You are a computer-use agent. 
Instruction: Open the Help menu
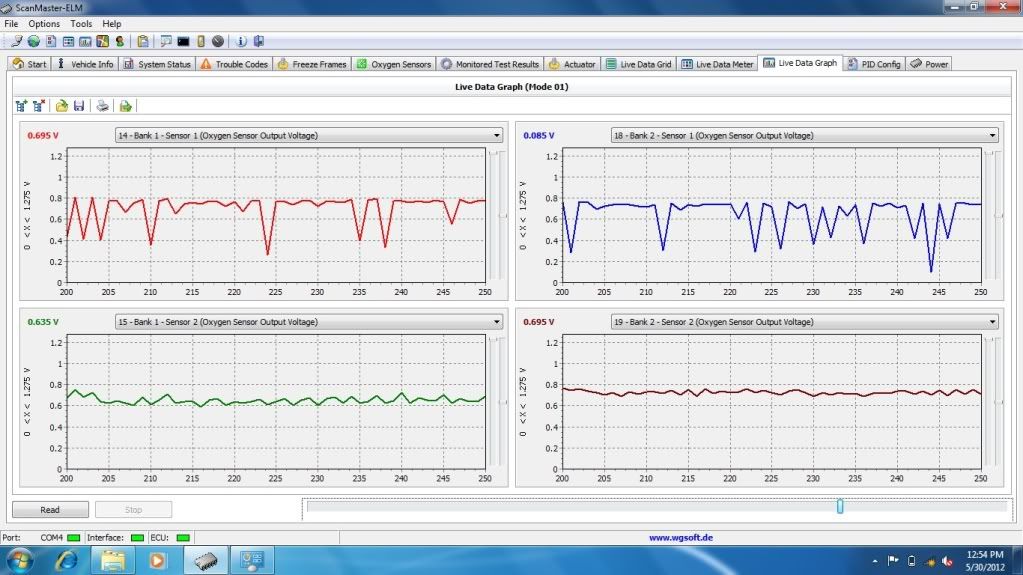point(112,23)
